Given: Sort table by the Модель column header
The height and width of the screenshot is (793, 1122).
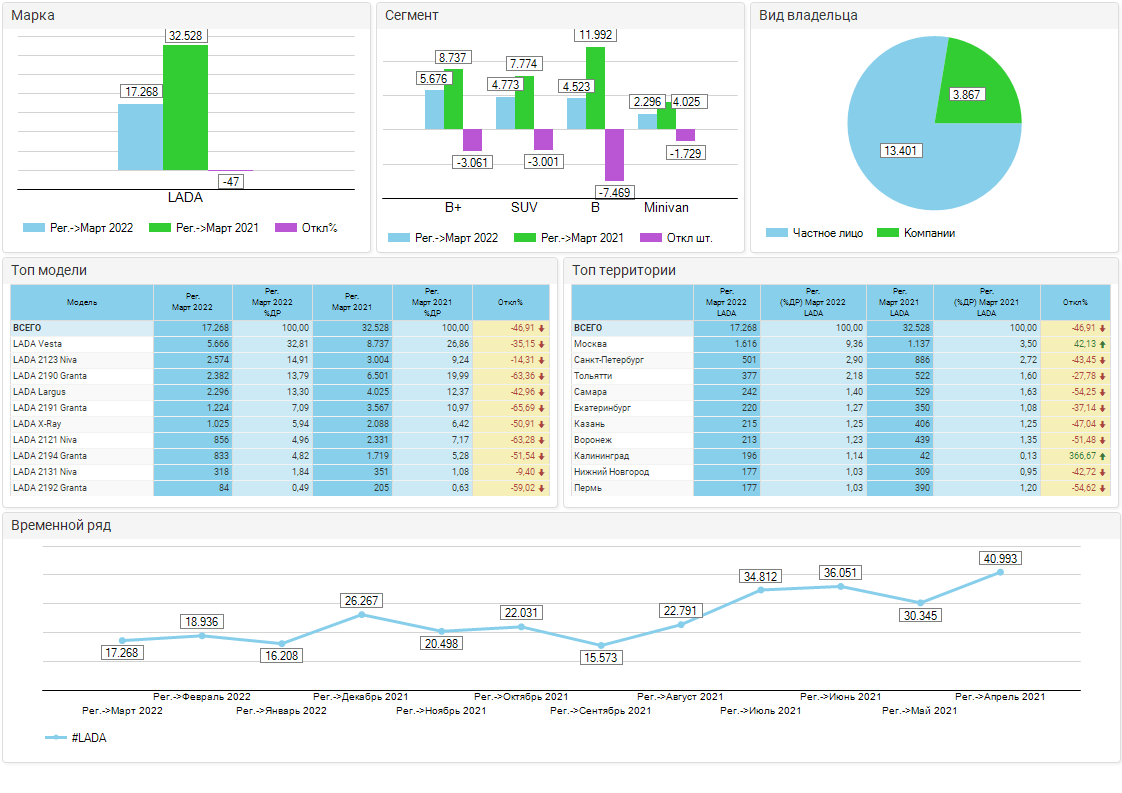Looking at the screenshot, I should (82, 302).
